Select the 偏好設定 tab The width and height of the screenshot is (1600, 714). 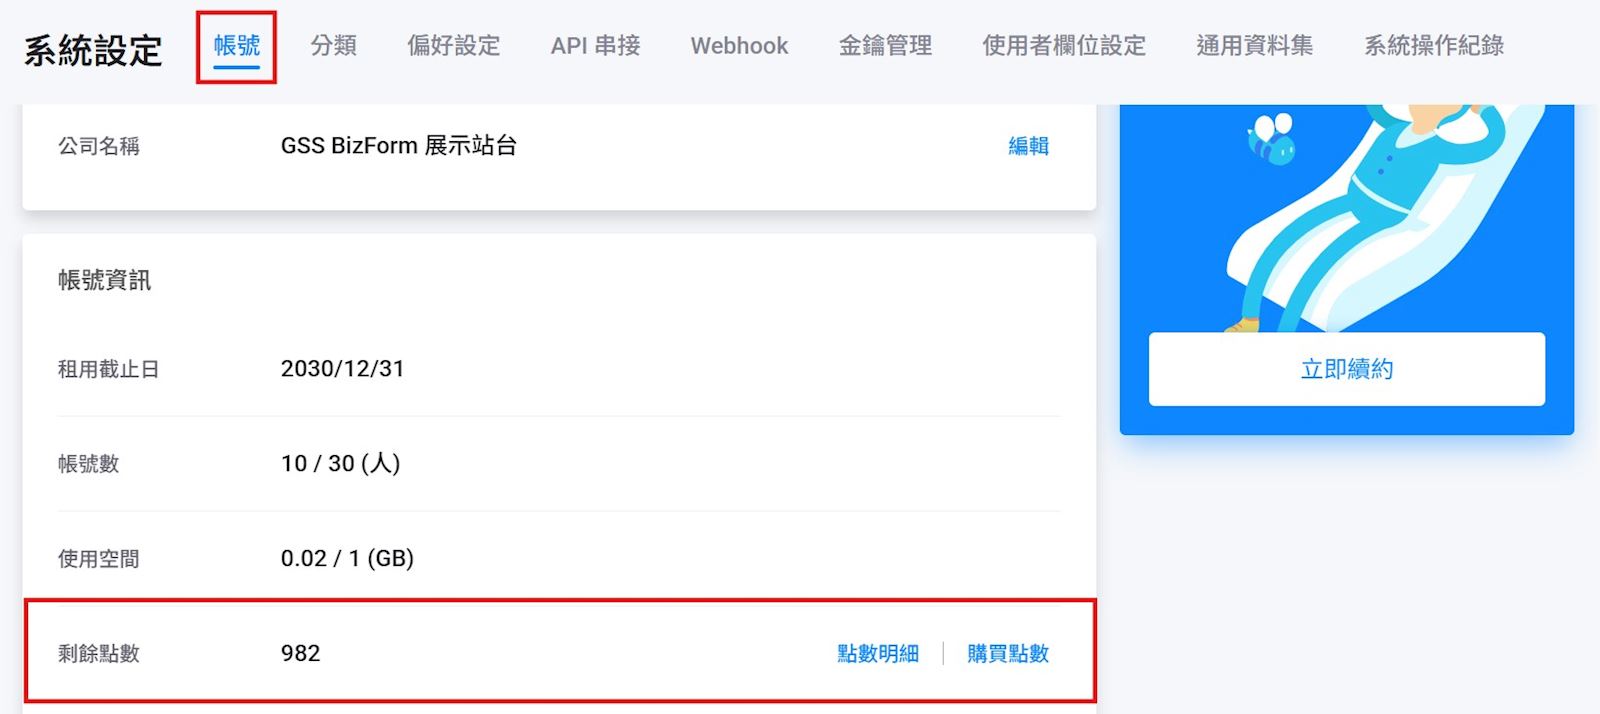pyautogui.click(x=453, y=46)
